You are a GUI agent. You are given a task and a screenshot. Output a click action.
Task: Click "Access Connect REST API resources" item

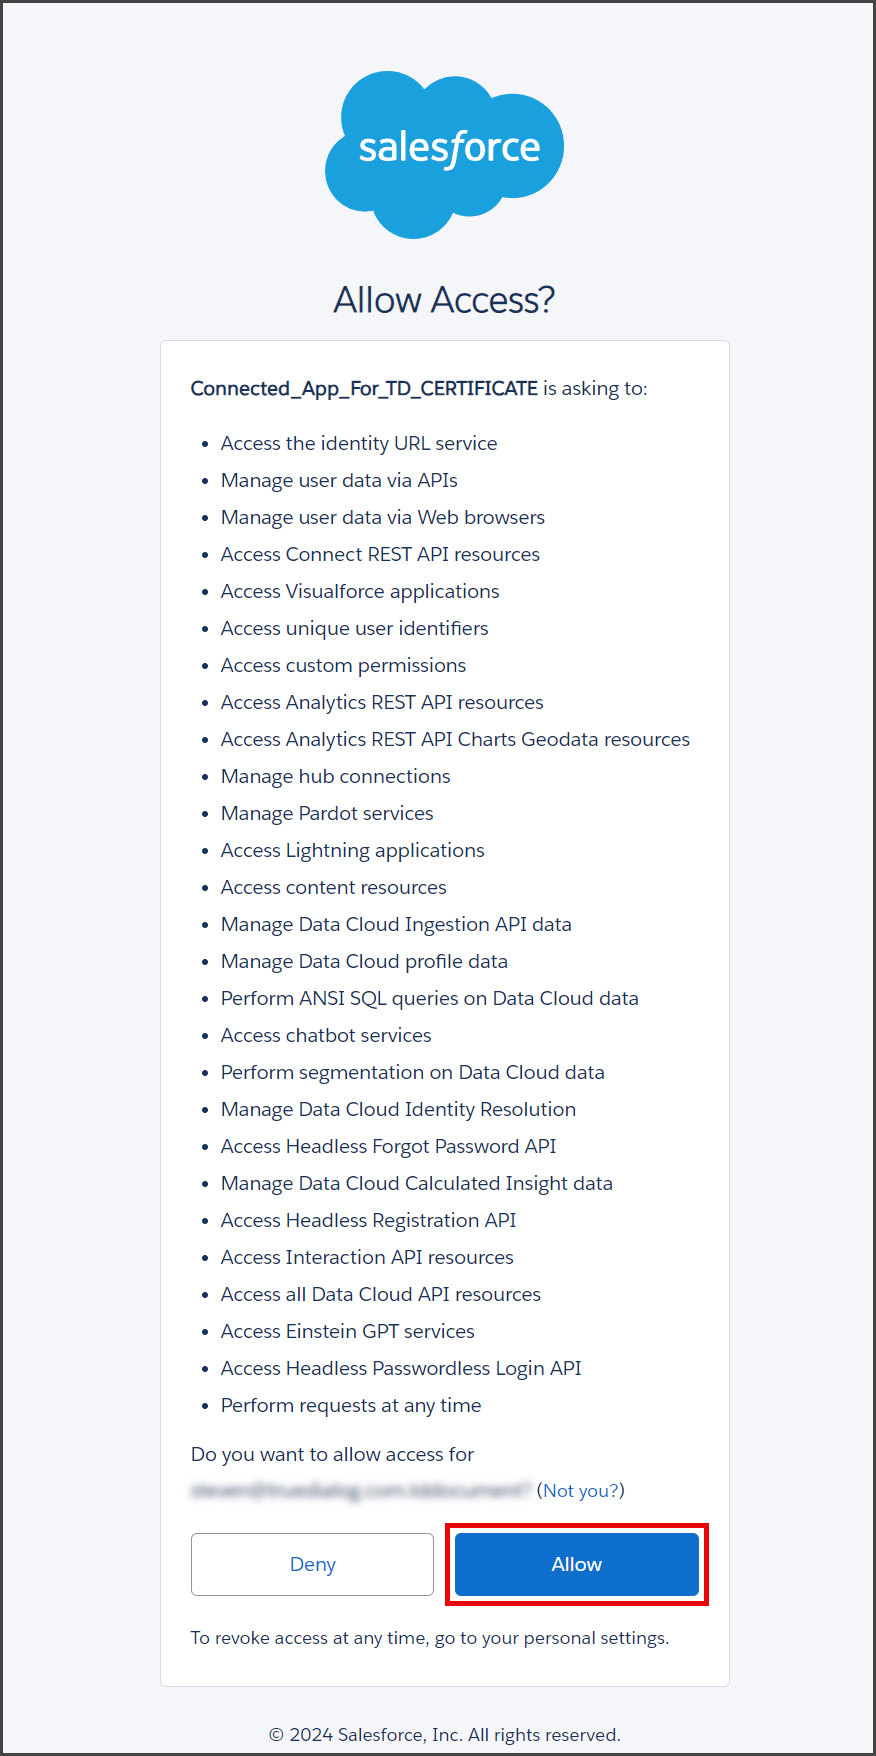380,554
